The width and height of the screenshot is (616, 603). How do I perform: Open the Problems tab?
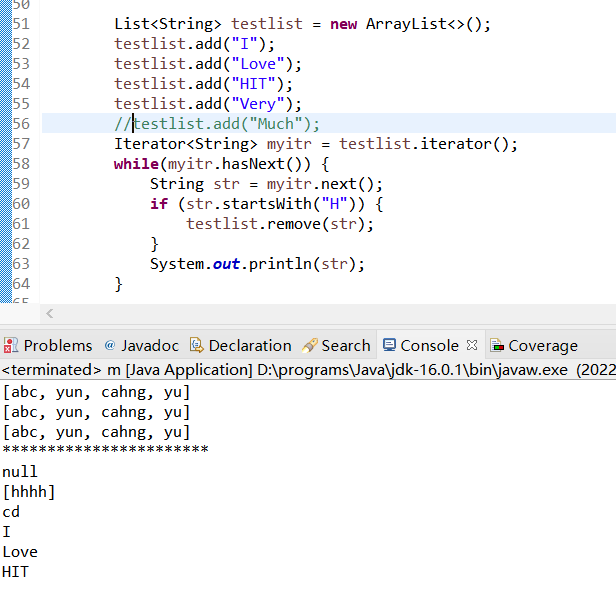point(48,346)
